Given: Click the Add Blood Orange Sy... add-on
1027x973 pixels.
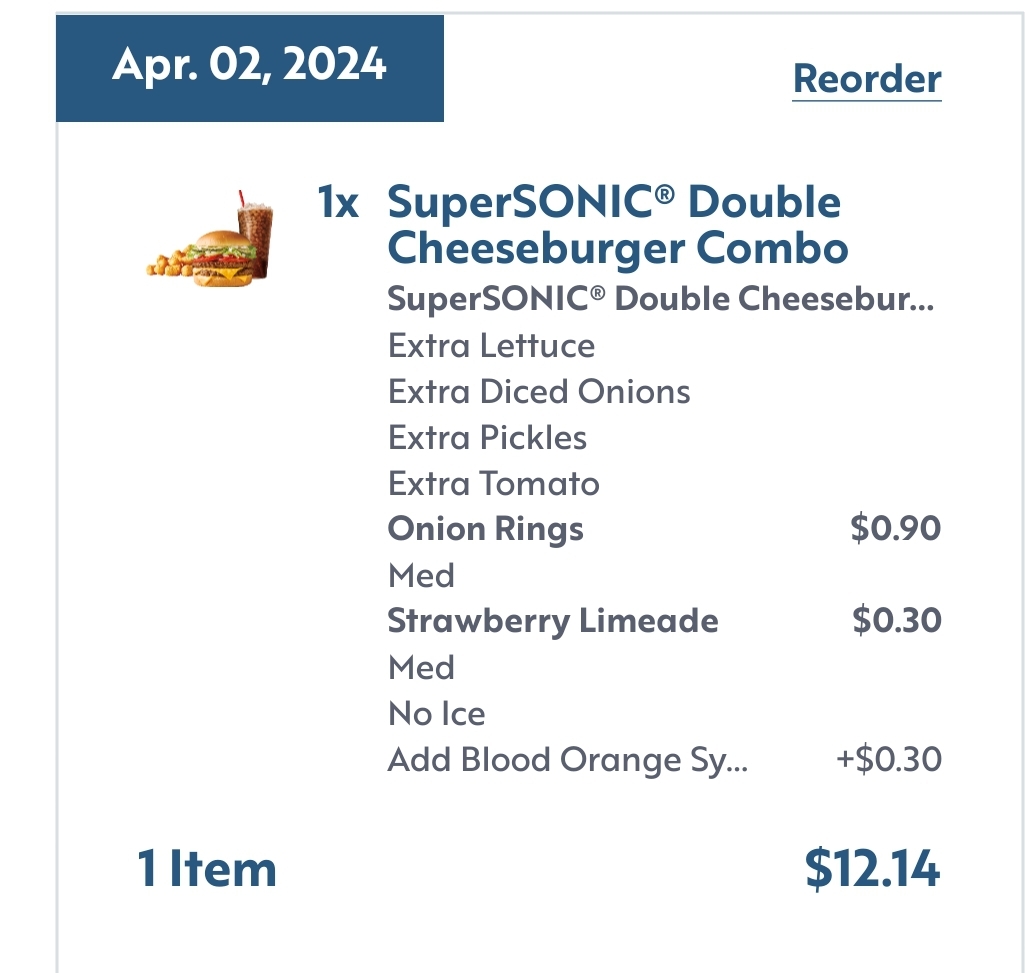Looking at the screenshot, I should point(567,760).
